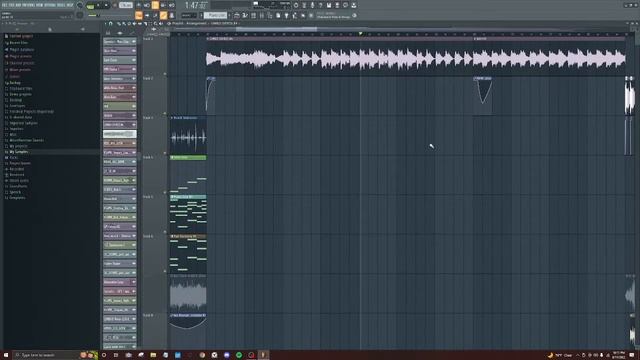This screenshot has width=640, height=360.
Task: Select the Demo projects browser folder
Action: (20, 94)
